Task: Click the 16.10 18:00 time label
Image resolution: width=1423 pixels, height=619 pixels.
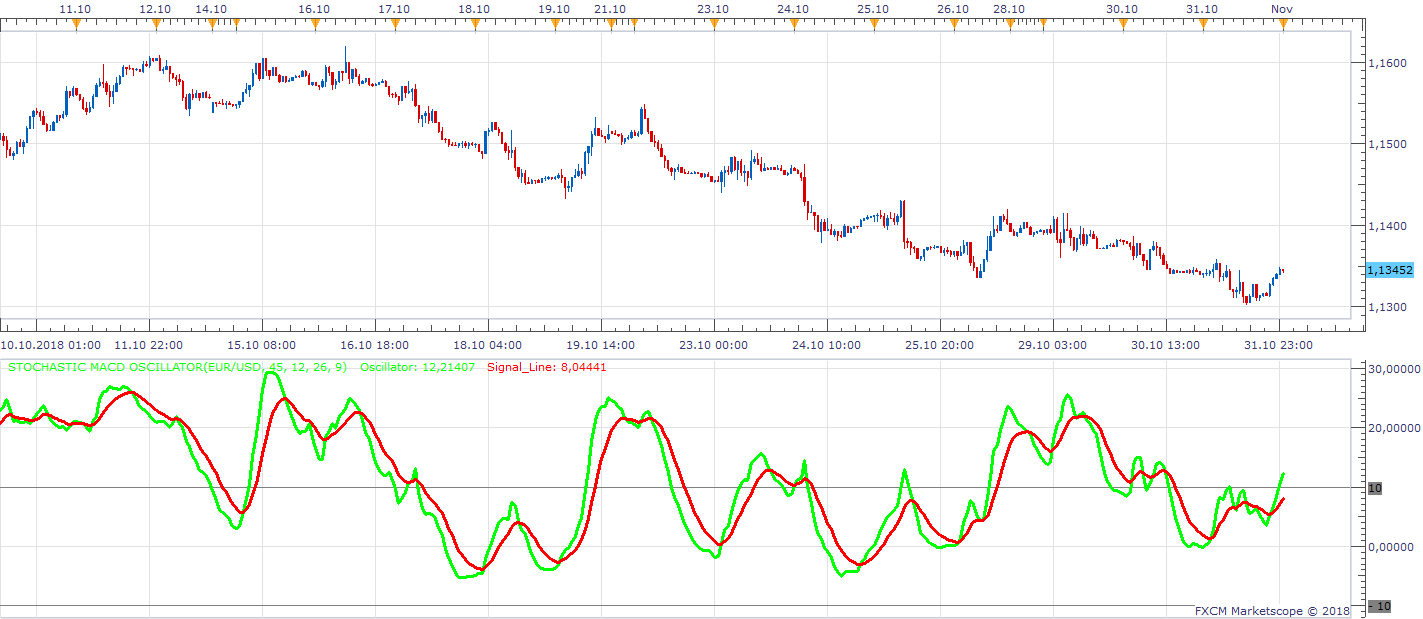Action: coord(374,345)
